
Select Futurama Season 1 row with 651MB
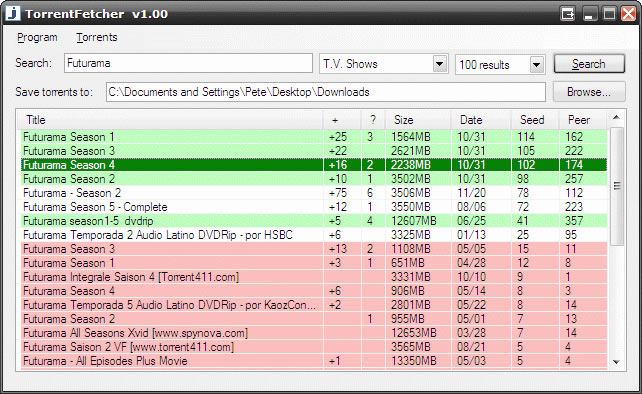point(314,263)
